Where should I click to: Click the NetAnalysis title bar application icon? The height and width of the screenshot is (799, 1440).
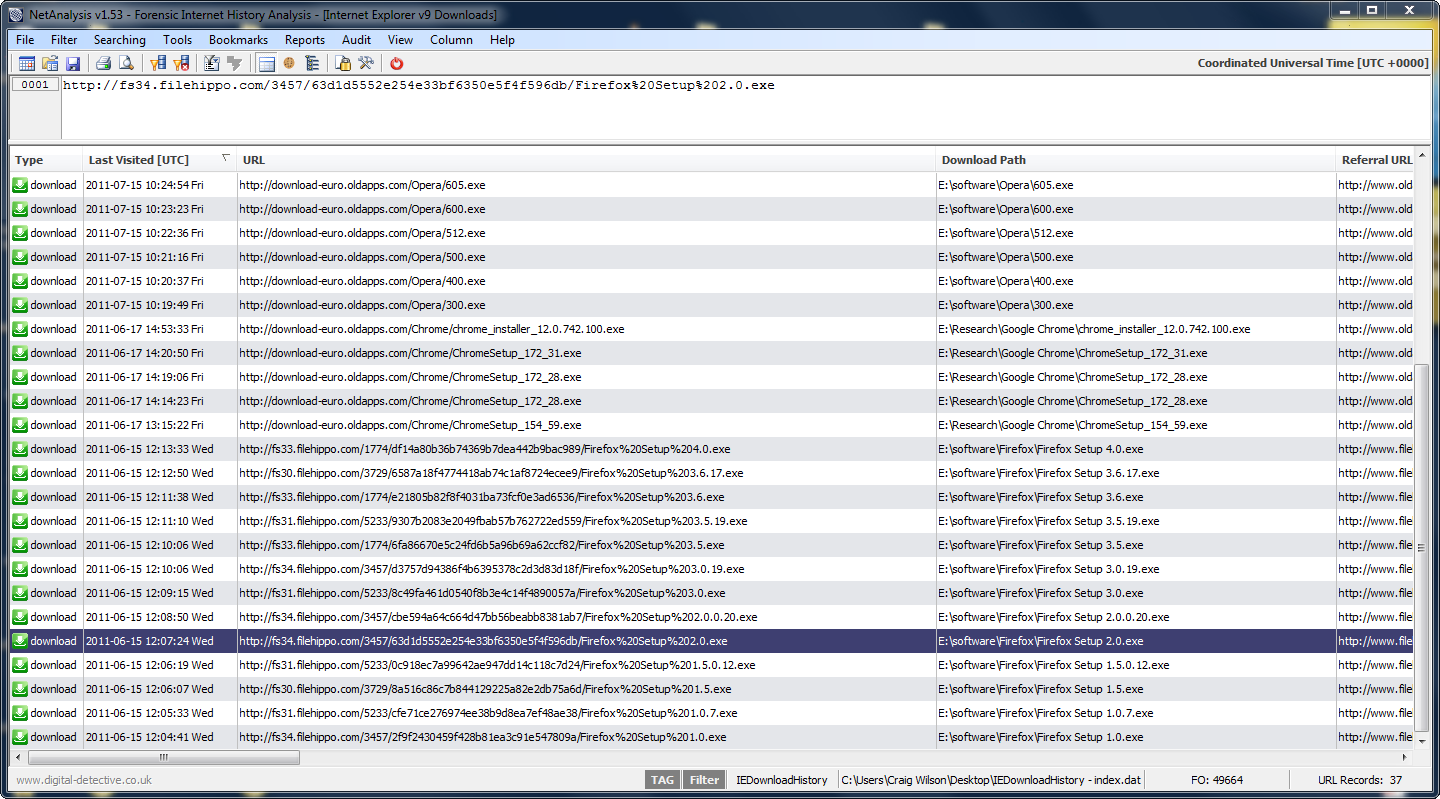[15, 14]
